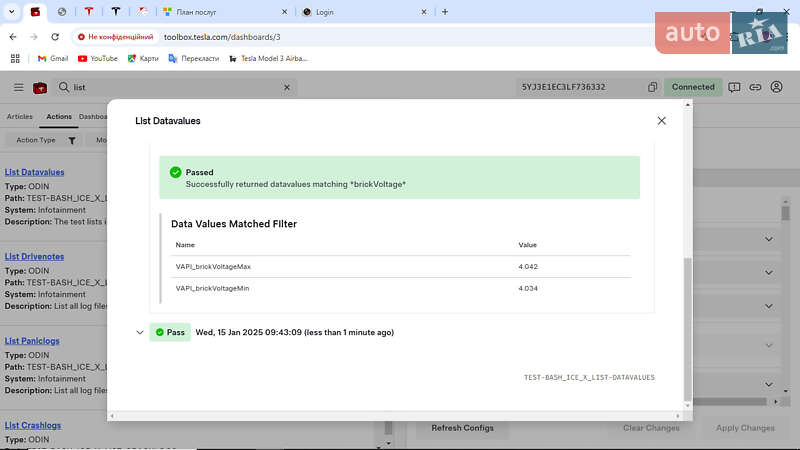Click the link icon in top-right header
The image size is (800, 450).
click(x=755, y=87)
